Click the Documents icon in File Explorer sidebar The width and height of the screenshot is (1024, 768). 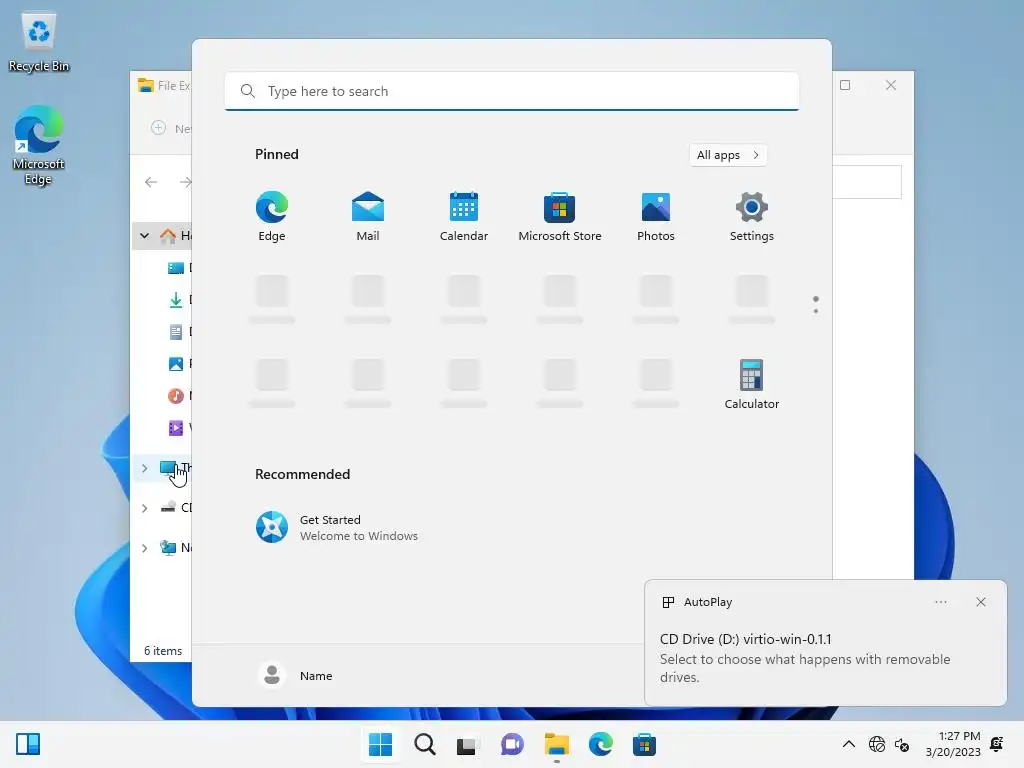point(176,332)
